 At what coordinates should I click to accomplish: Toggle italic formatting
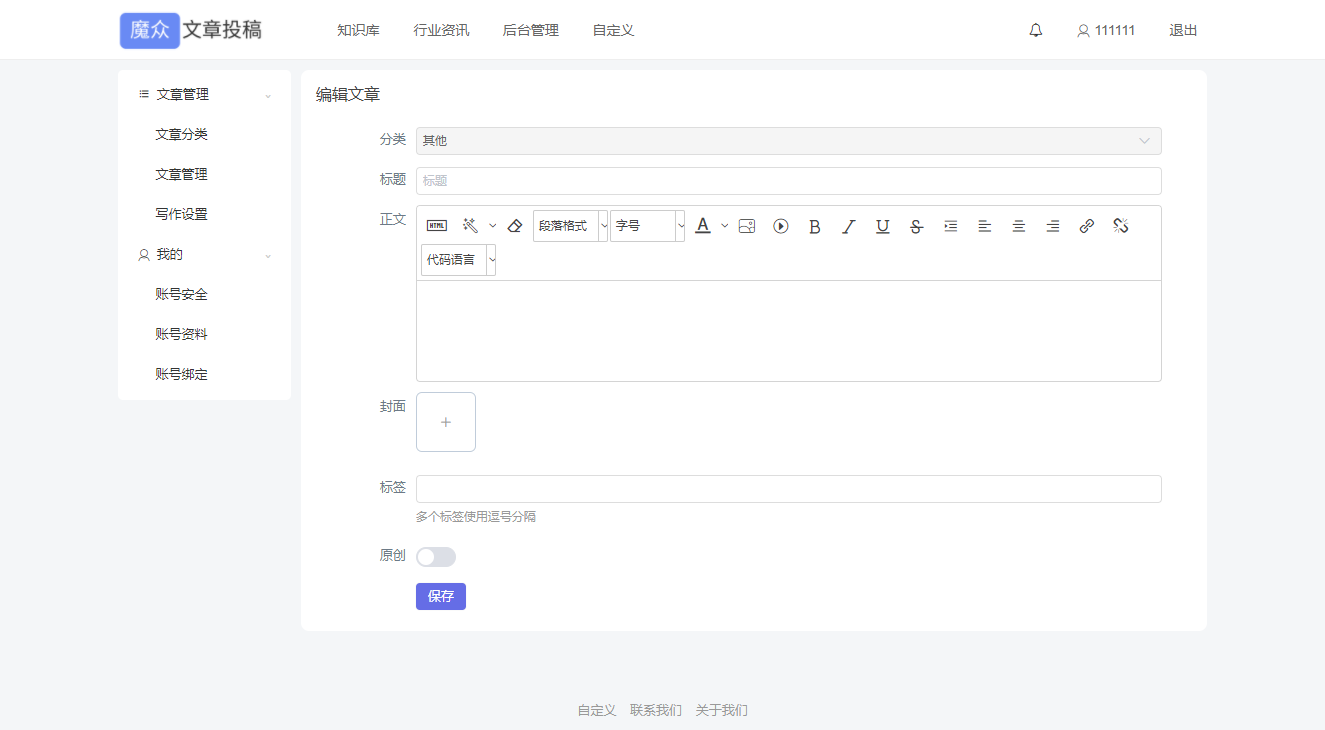coord(849,226)
